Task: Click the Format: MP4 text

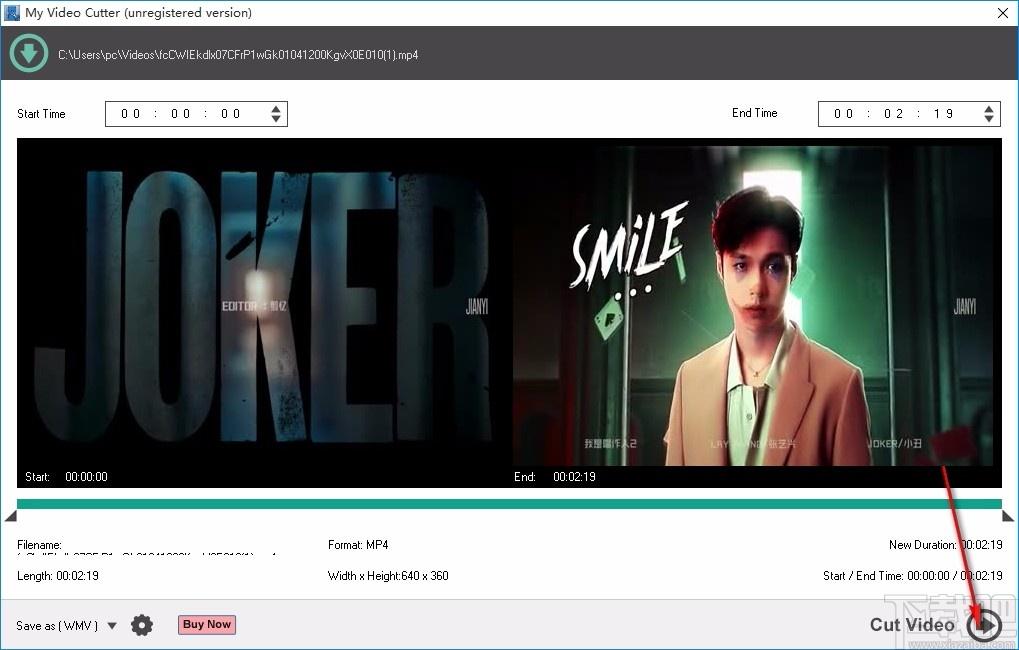Action: click(358, 545)
